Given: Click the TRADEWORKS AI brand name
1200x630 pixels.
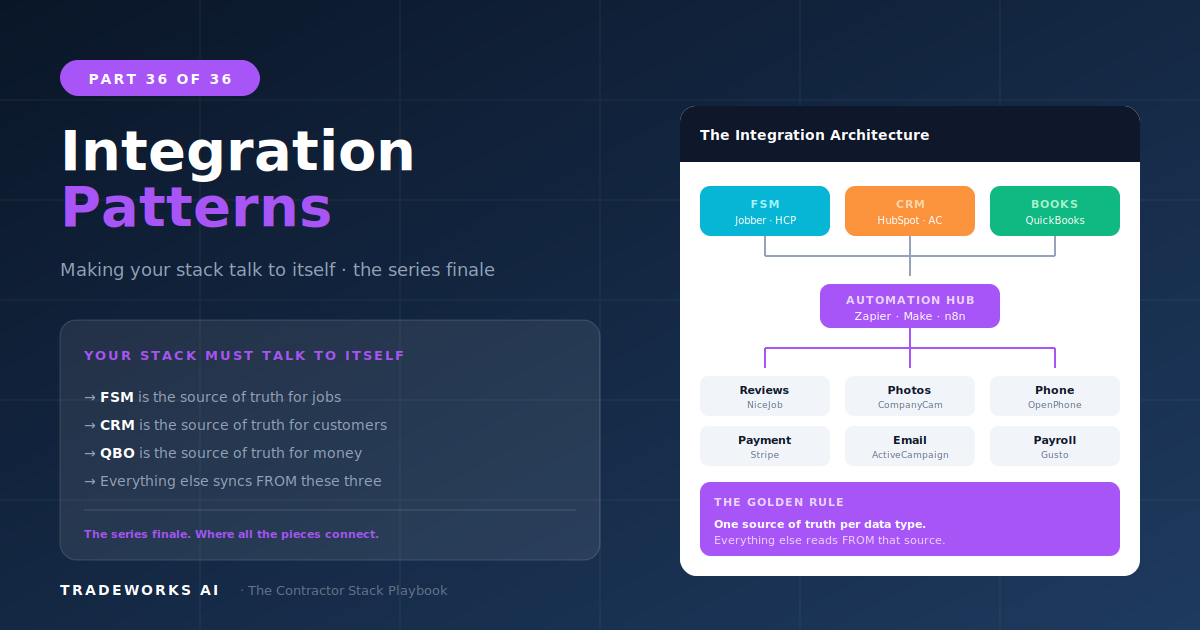Looking at the screenshot, I should (140, 590).
